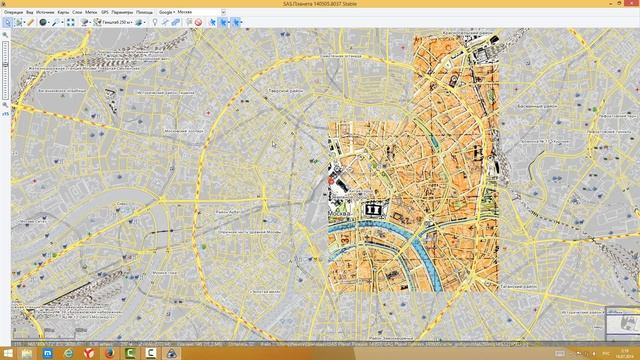Toggle the second GPS tracking icon
Screen dimensions: 640x360
pyautogui.click(x=224, y=22)
